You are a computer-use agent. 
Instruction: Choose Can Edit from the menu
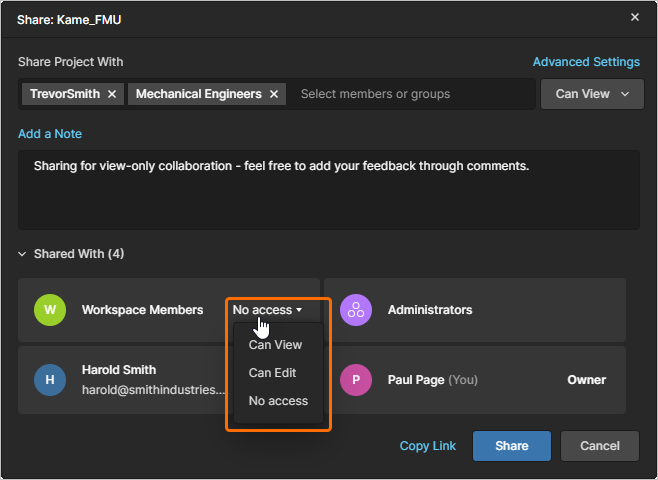pyautogui.click(x=272, y=373)
